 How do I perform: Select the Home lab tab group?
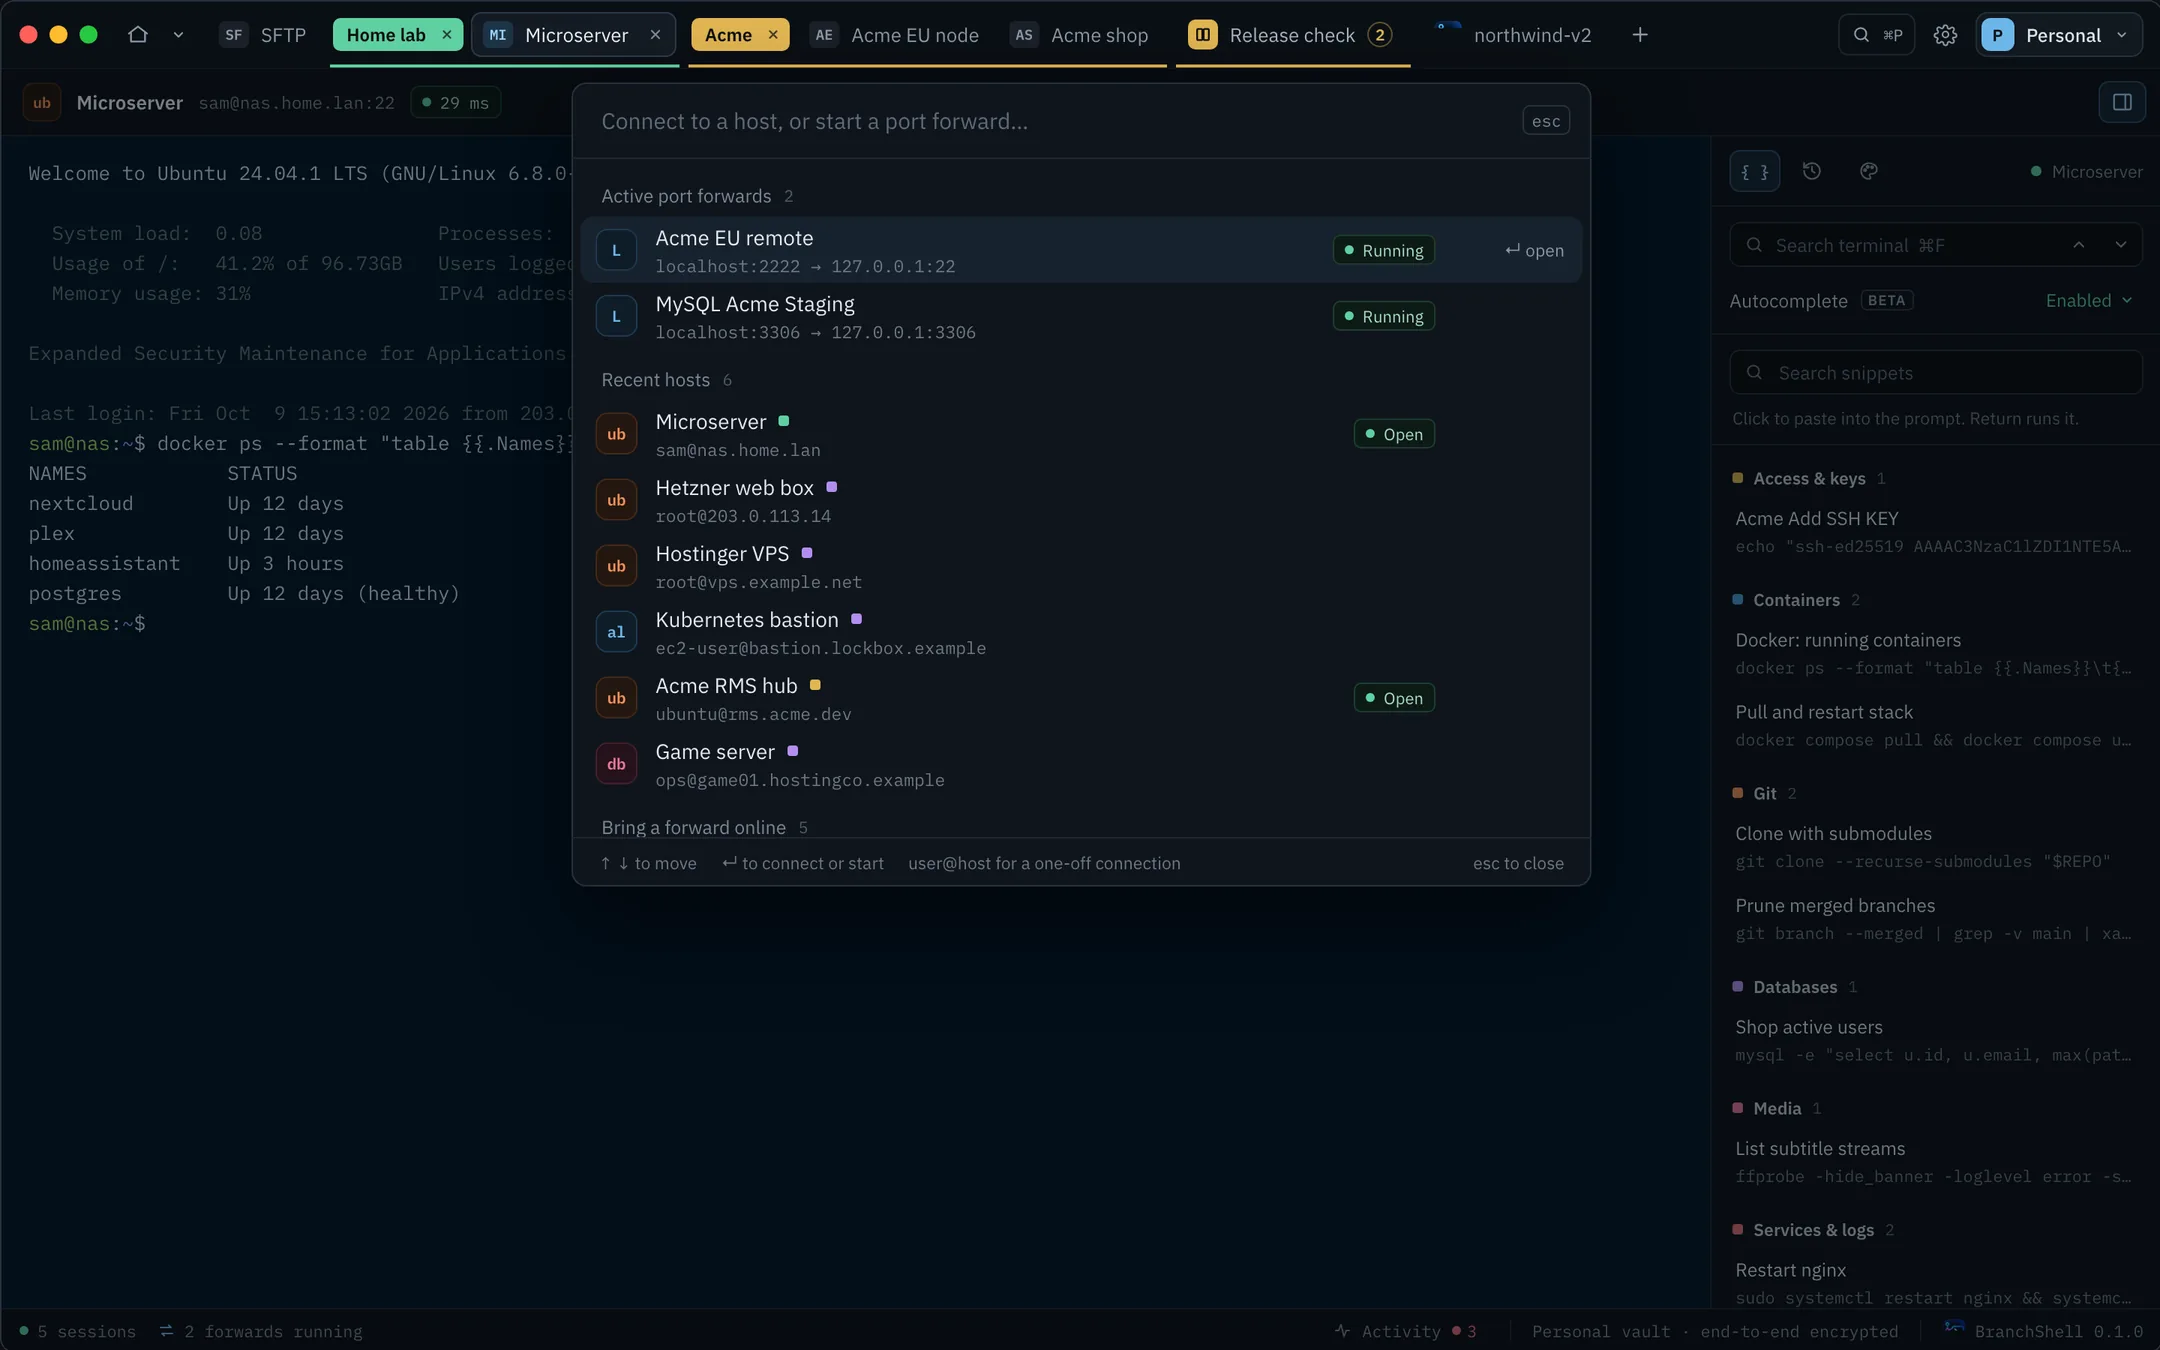point(386,35)
